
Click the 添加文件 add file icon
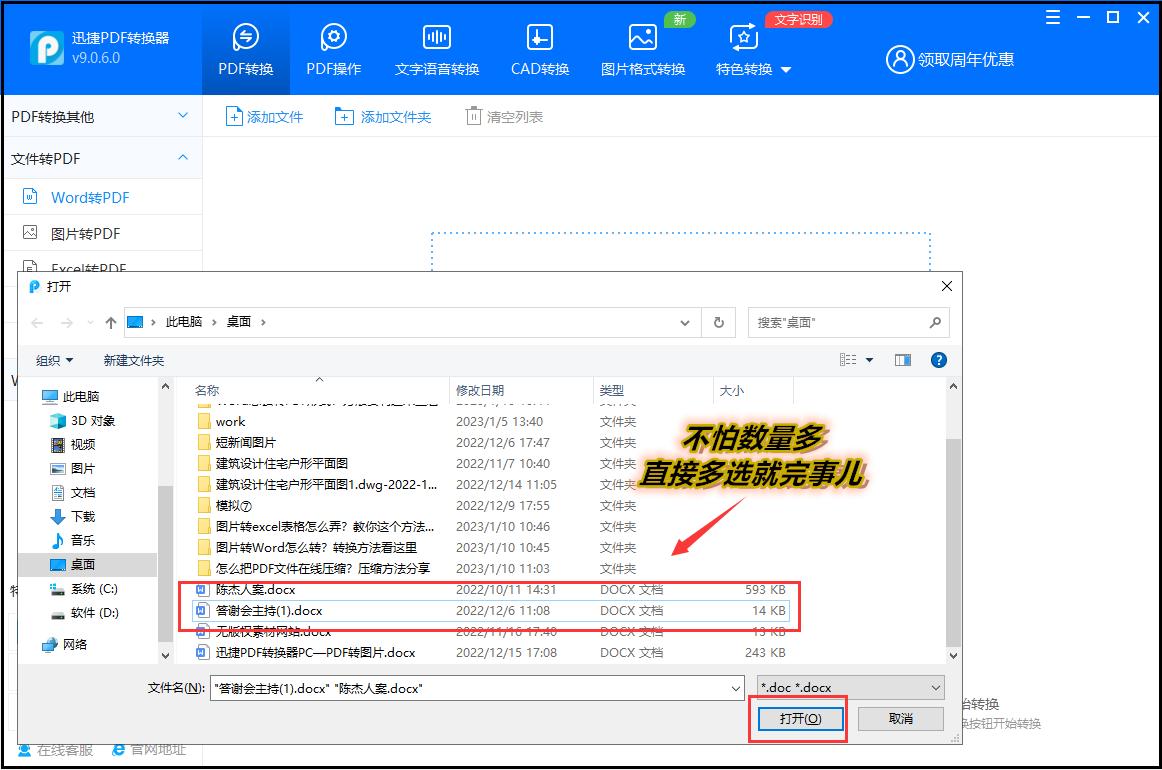[234, 116]
